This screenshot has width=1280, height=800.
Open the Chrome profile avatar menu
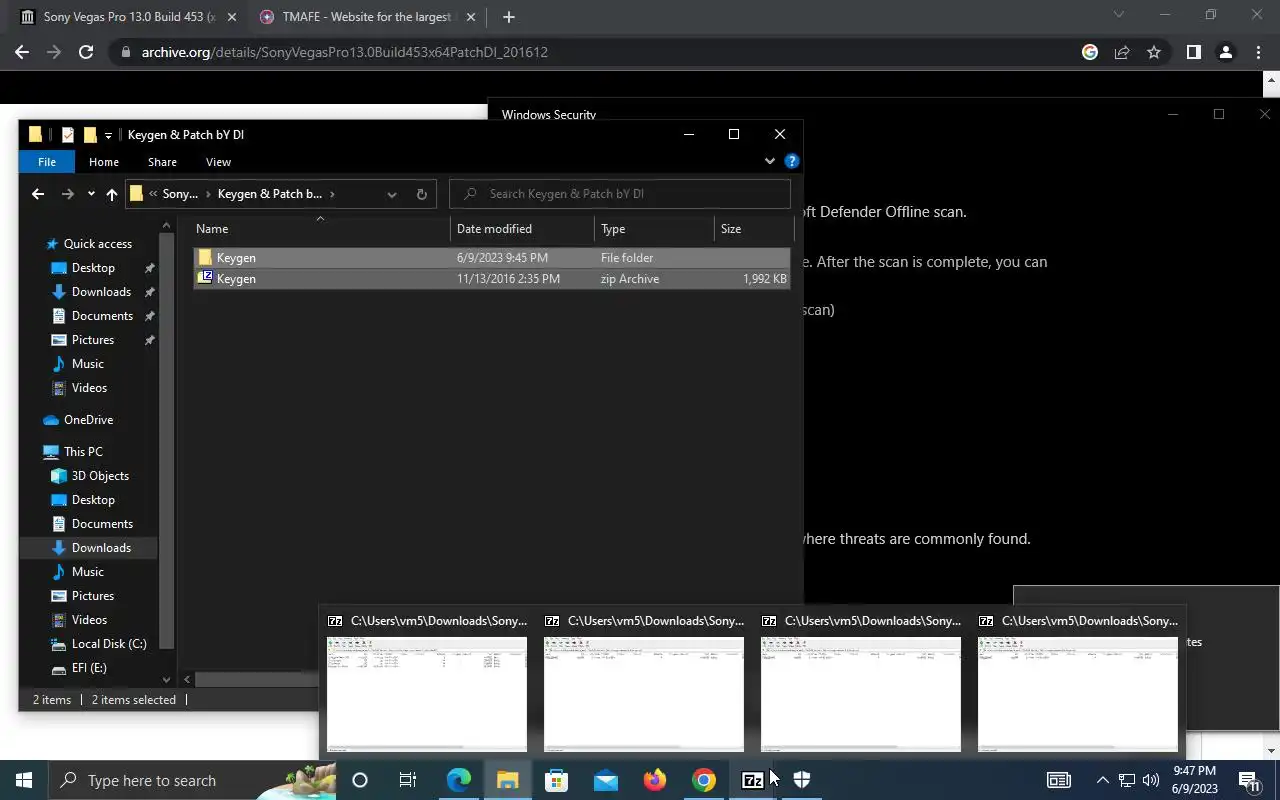click(x=1225, y=52)
